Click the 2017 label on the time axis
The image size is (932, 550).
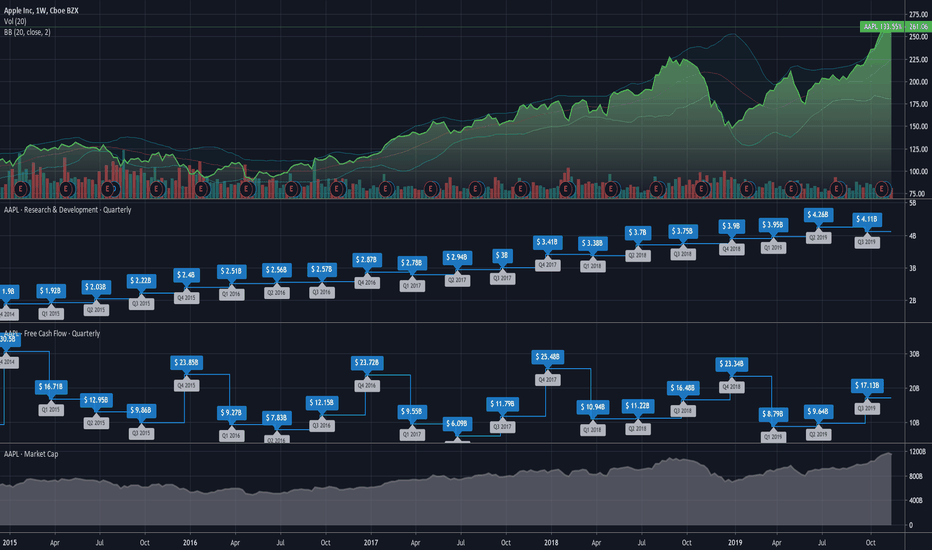pos(371,543)
